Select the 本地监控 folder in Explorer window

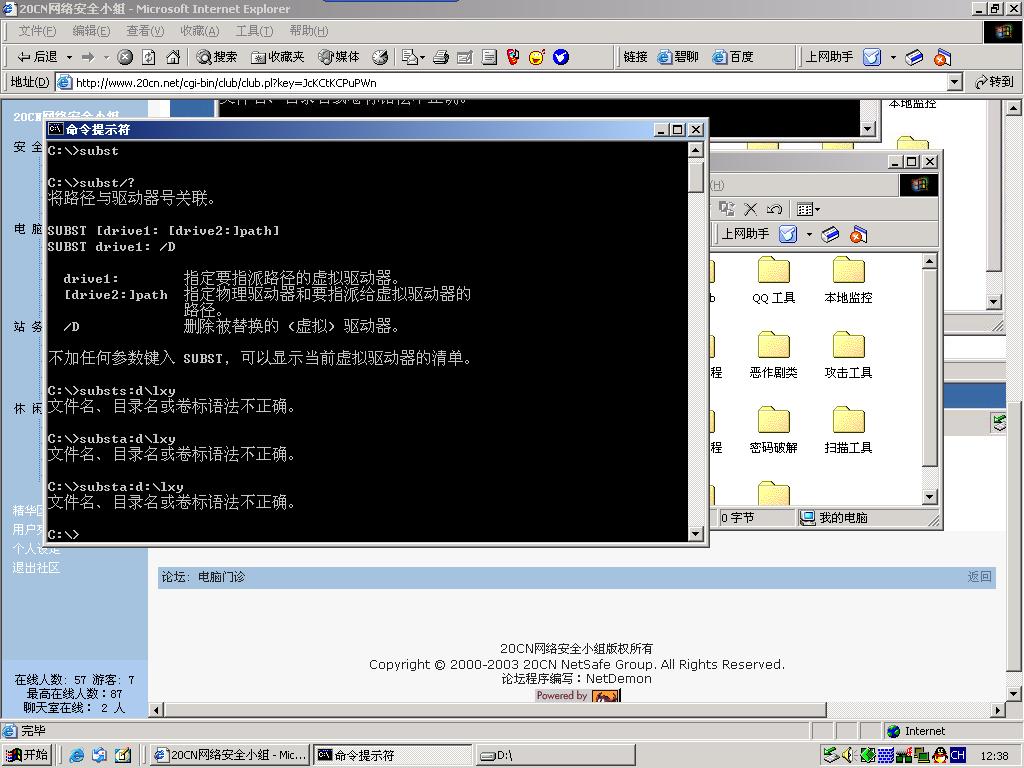(x=848, y=281)
